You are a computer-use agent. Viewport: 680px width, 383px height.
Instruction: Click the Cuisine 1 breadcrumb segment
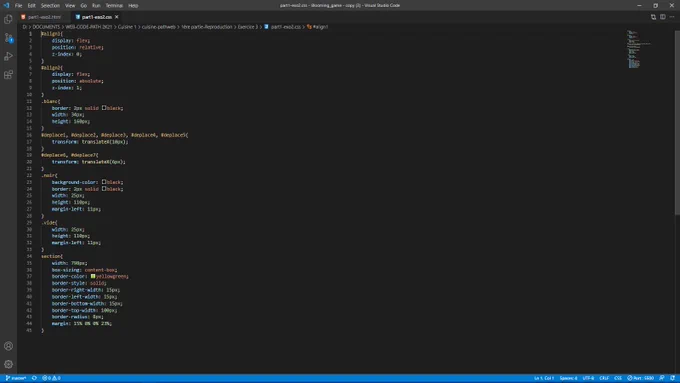(x=127, y=27)
